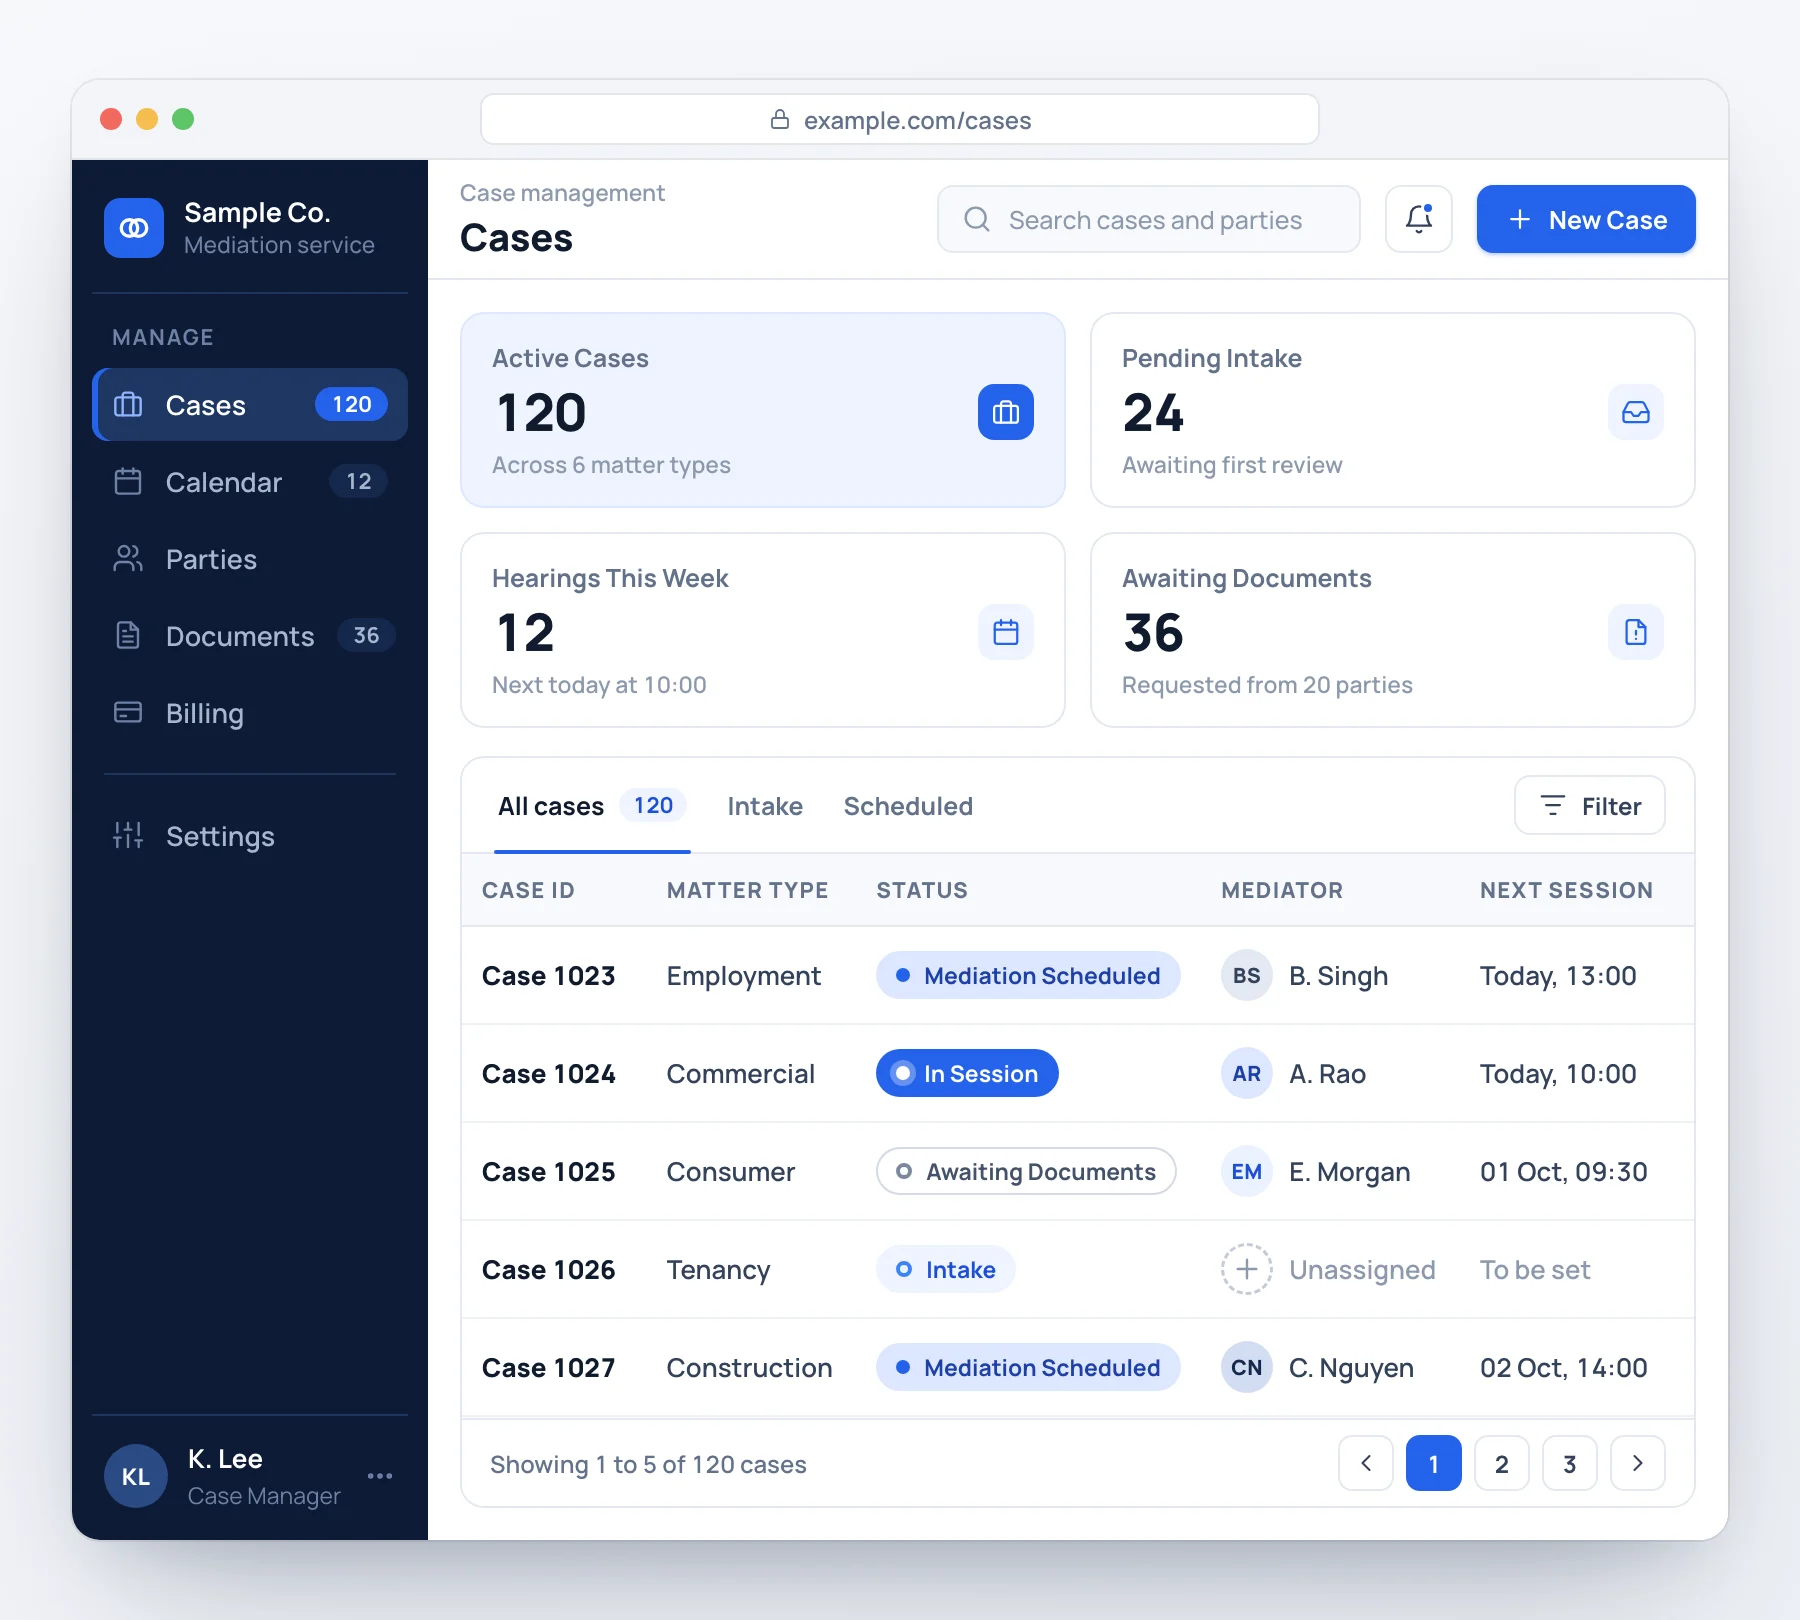Viewport: 1800px width, 1620px height.
Task: Switch to the Scheduled tab
Action: pyautogui.click(x=908, y=806)
